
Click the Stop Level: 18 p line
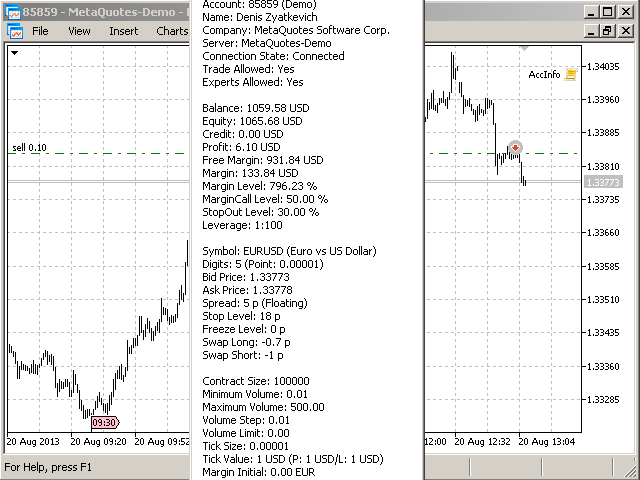[x=241, y=317]
